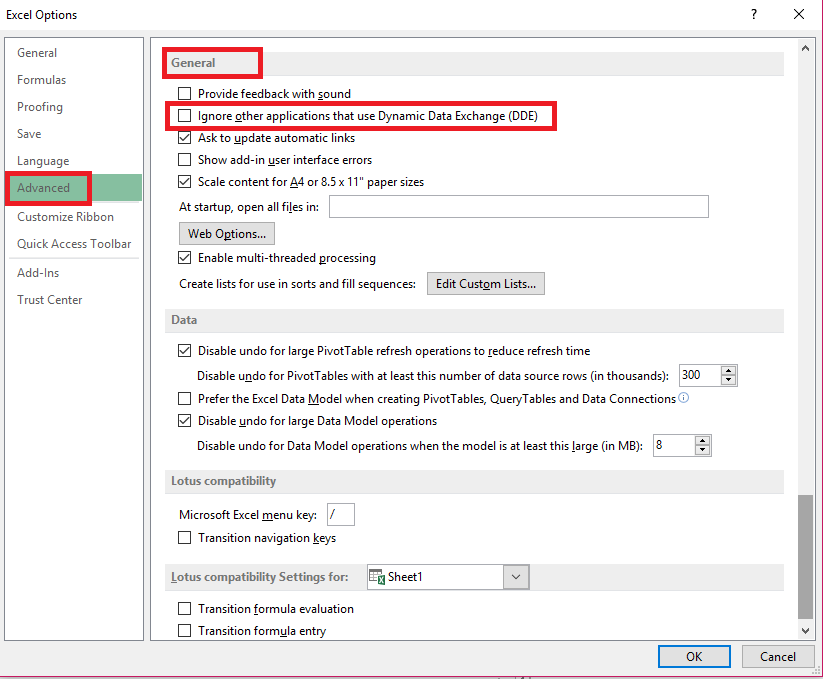Increase Data Model size MB value
This screenshot has height=679, width=823.
(702, 441)
